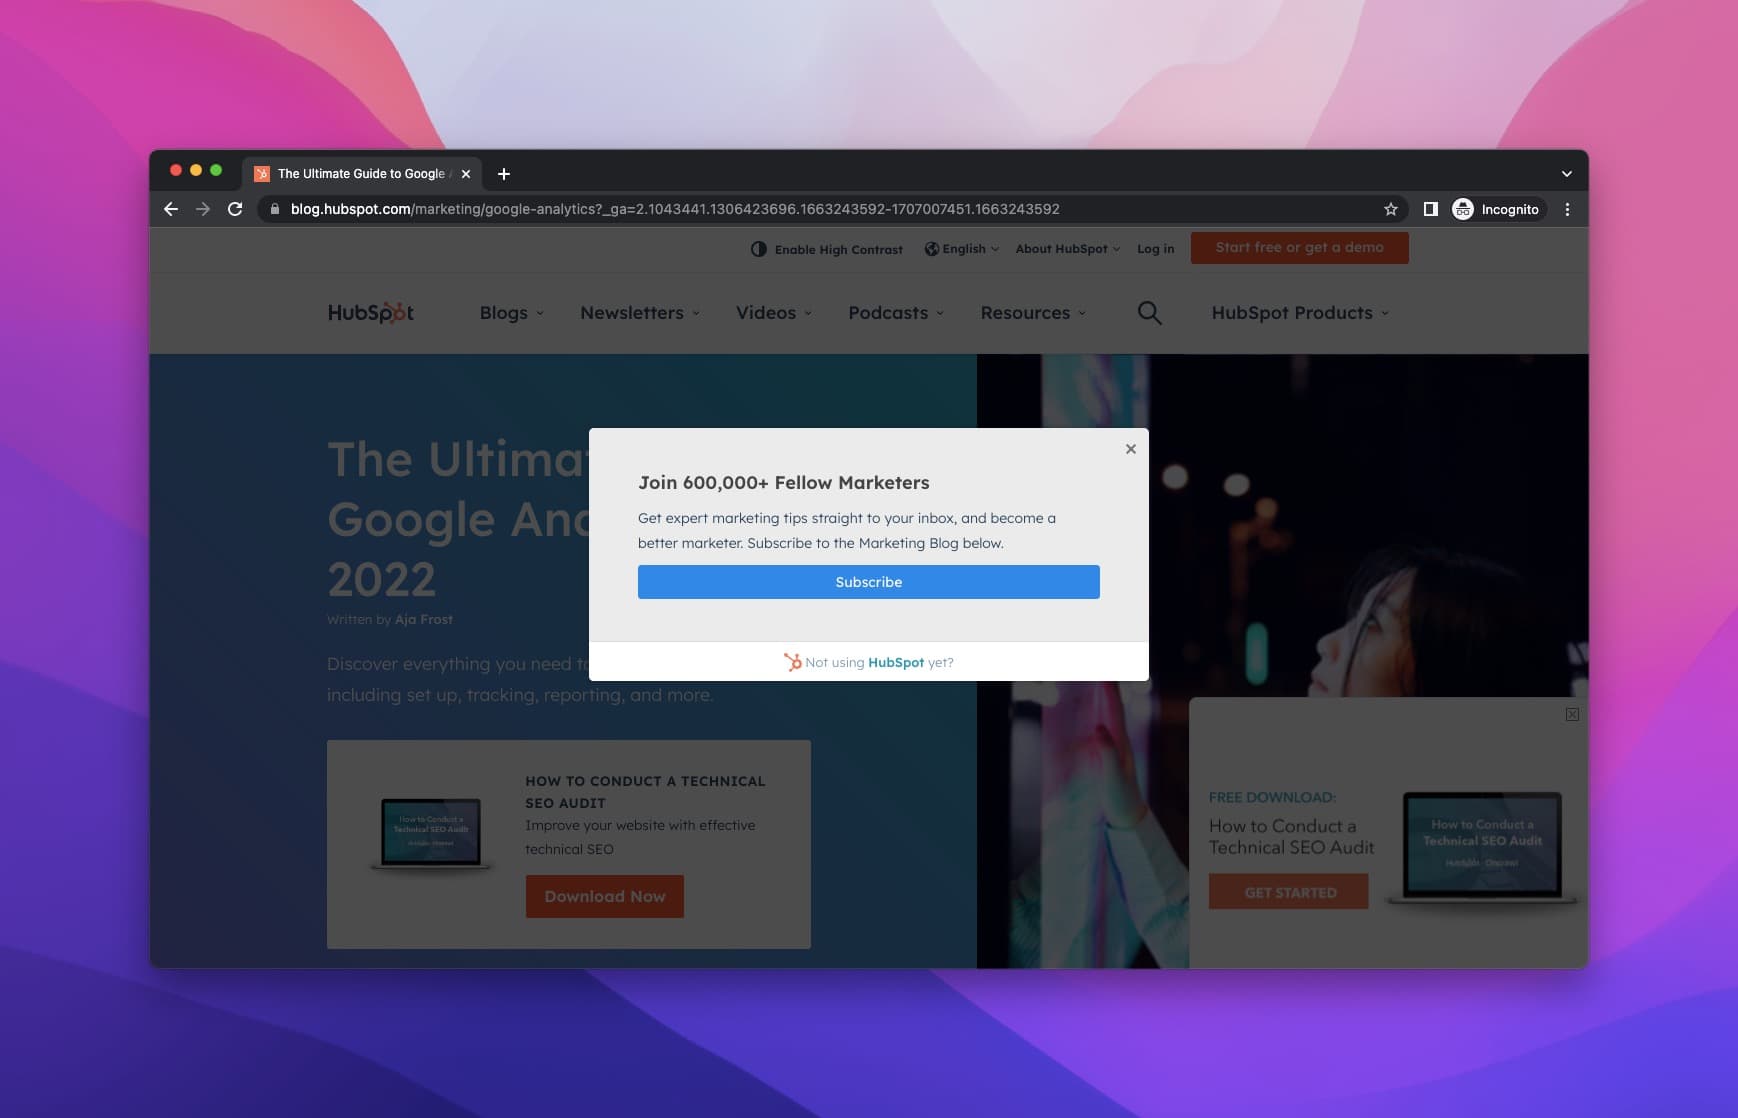
Task: Open Chrome's three-dot menu
Action: click(1567, 209)
